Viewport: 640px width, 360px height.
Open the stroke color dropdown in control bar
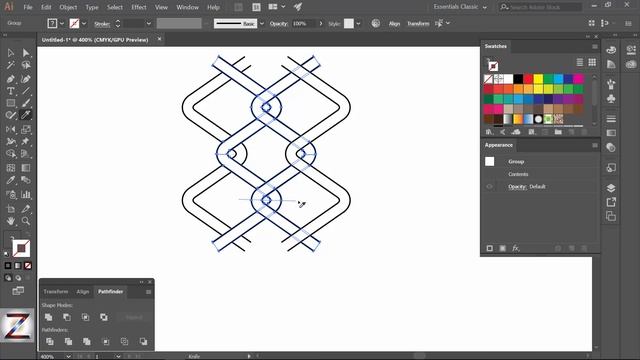click(84, 24)
